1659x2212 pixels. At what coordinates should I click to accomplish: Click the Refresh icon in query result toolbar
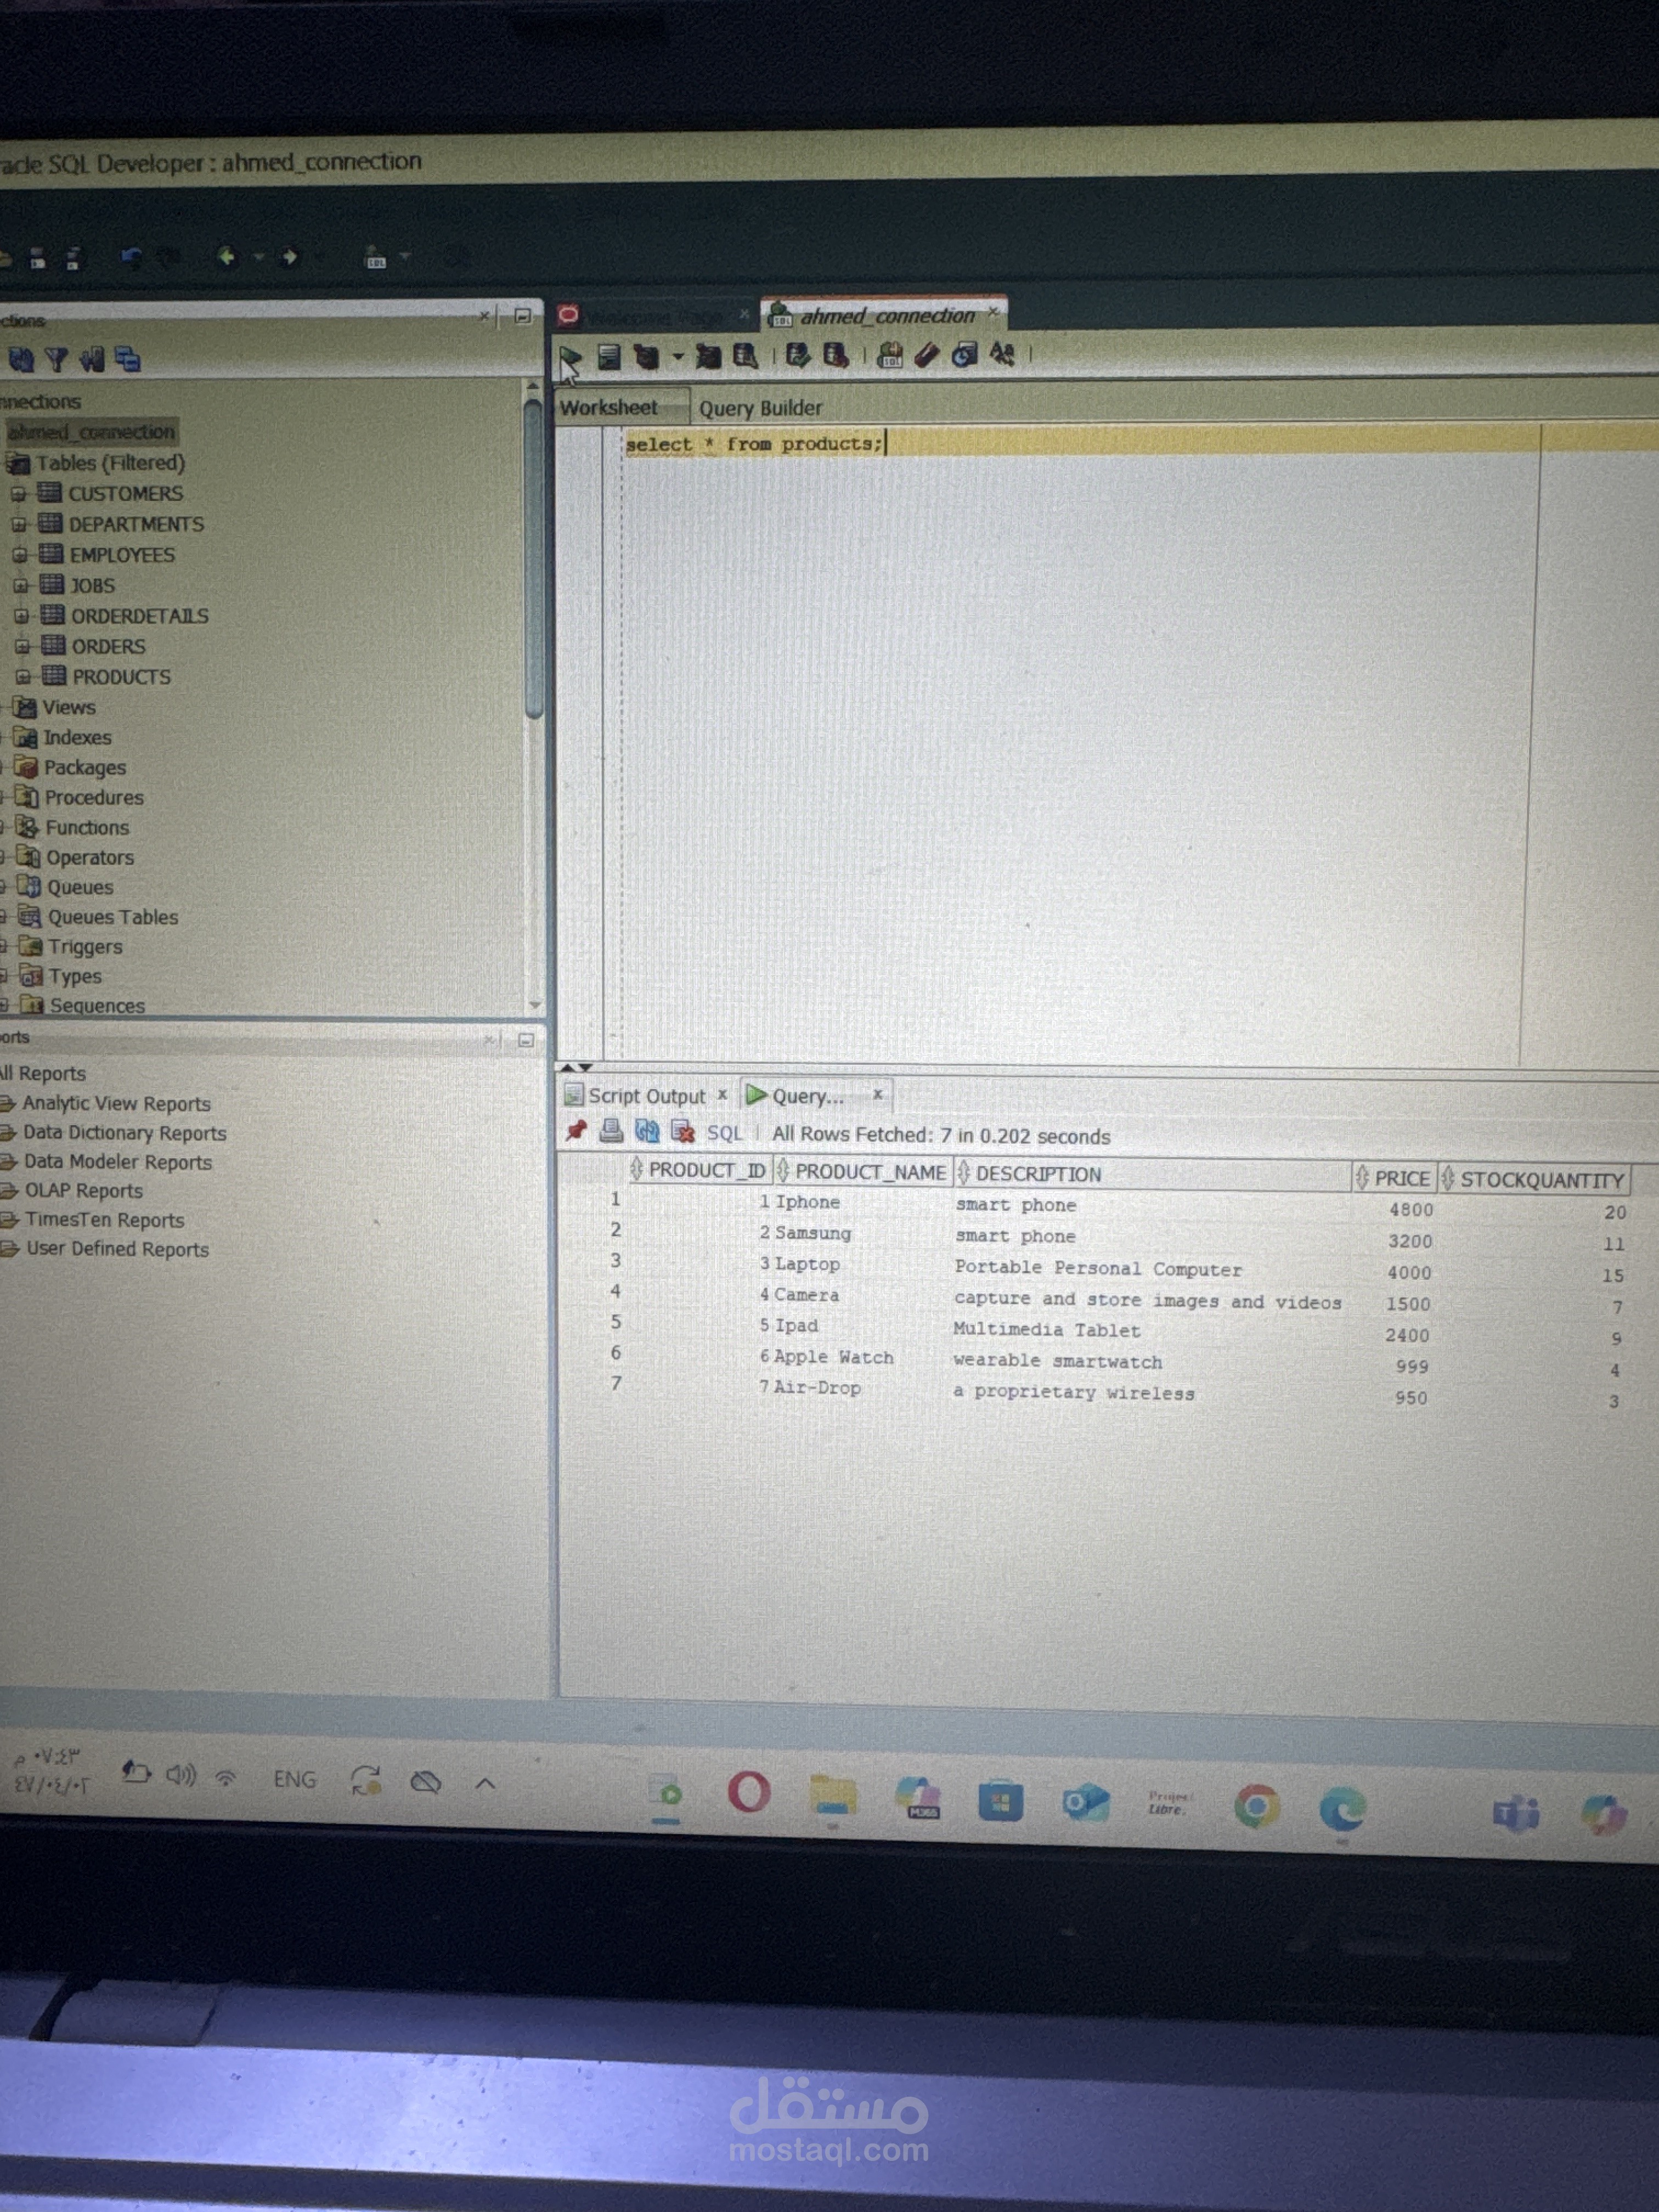(x=647, y=1132)
